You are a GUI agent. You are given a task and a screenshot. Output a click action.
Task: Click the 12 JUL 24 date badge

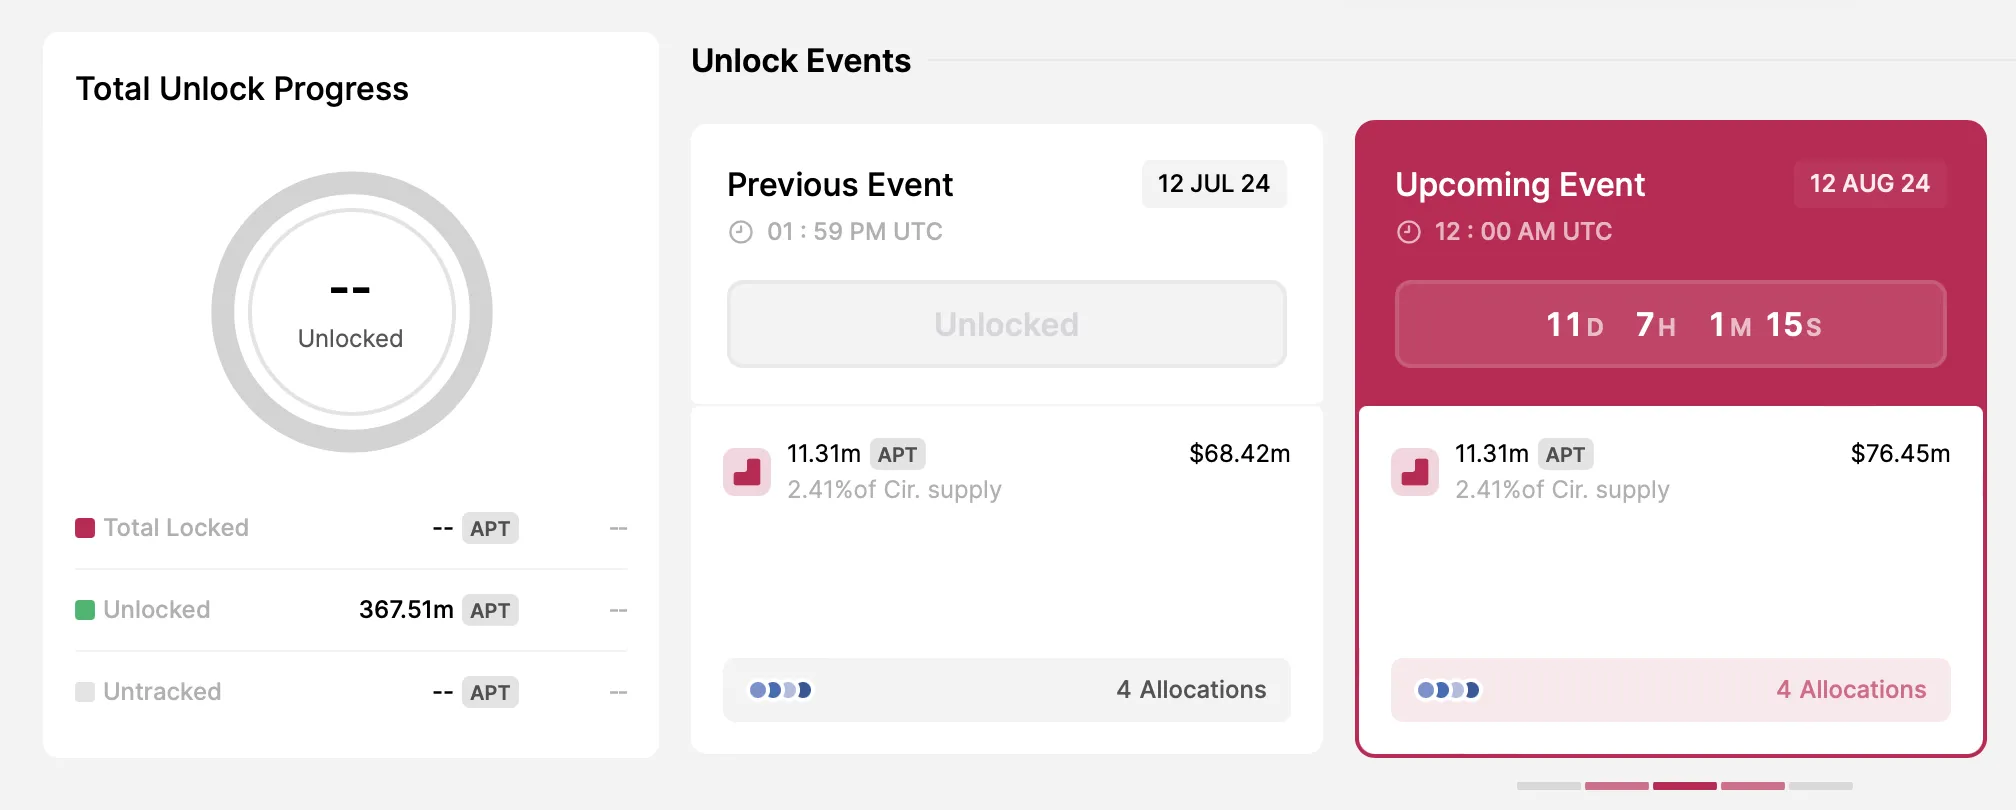pos(1213,184)
